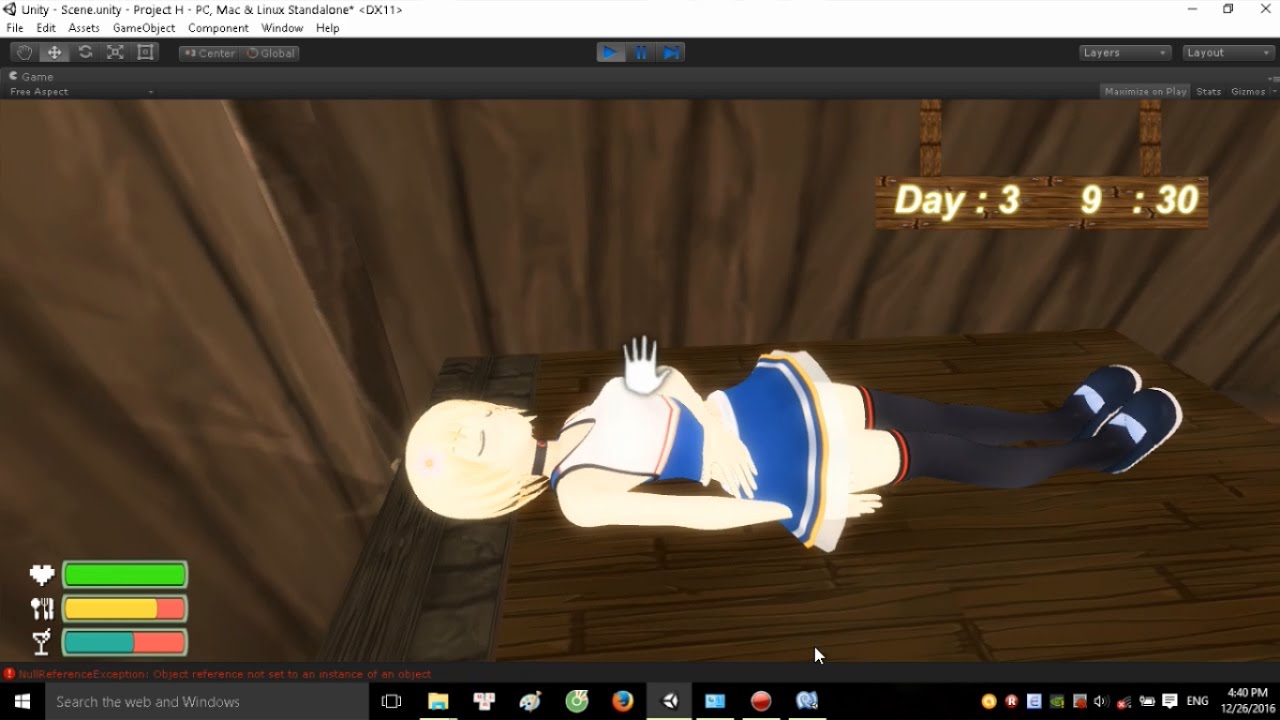Click the heart health icon
Screen dimensions: 1280x720
coord(42,575)
